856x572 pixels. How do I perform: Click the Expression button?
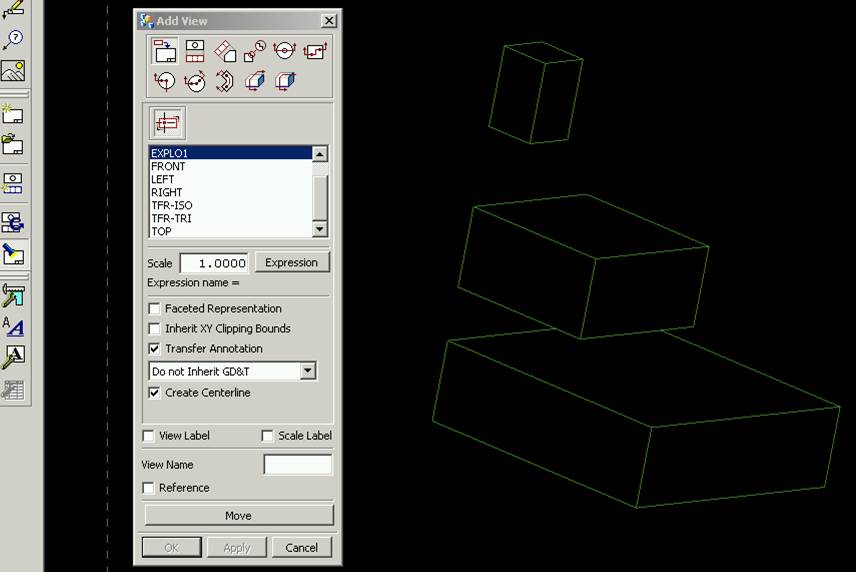(292, 263)
